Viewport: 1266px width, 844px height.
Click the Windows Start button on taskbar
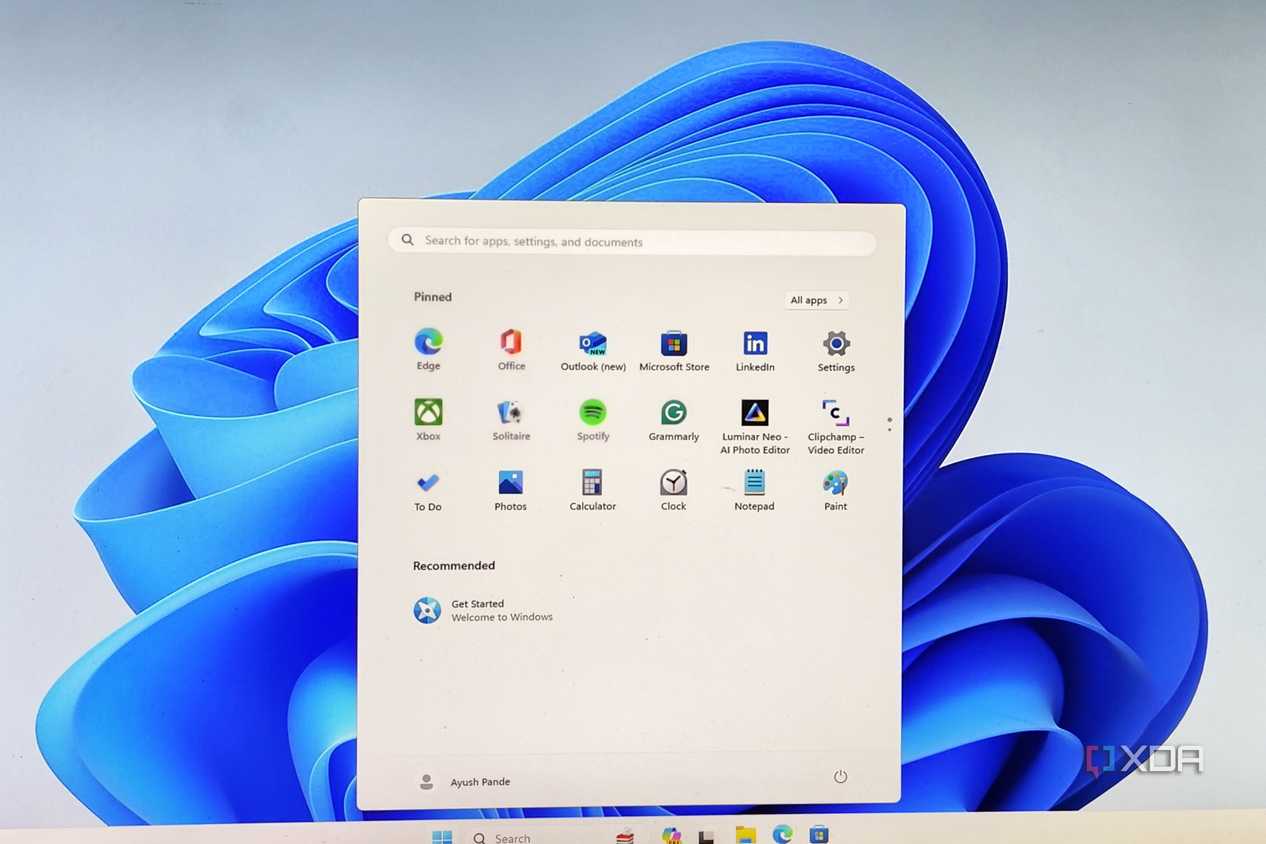pos(442,837)
